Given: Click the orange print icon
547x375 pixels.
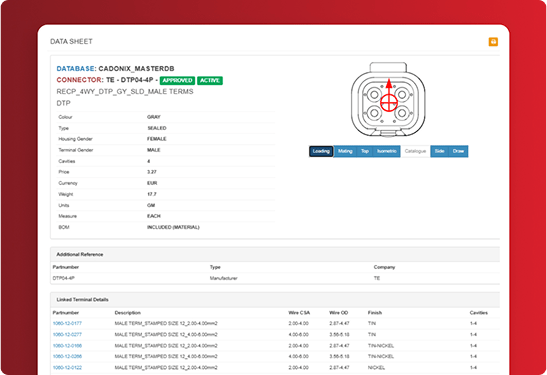Looking at the screenshot, I should (493, 42).
